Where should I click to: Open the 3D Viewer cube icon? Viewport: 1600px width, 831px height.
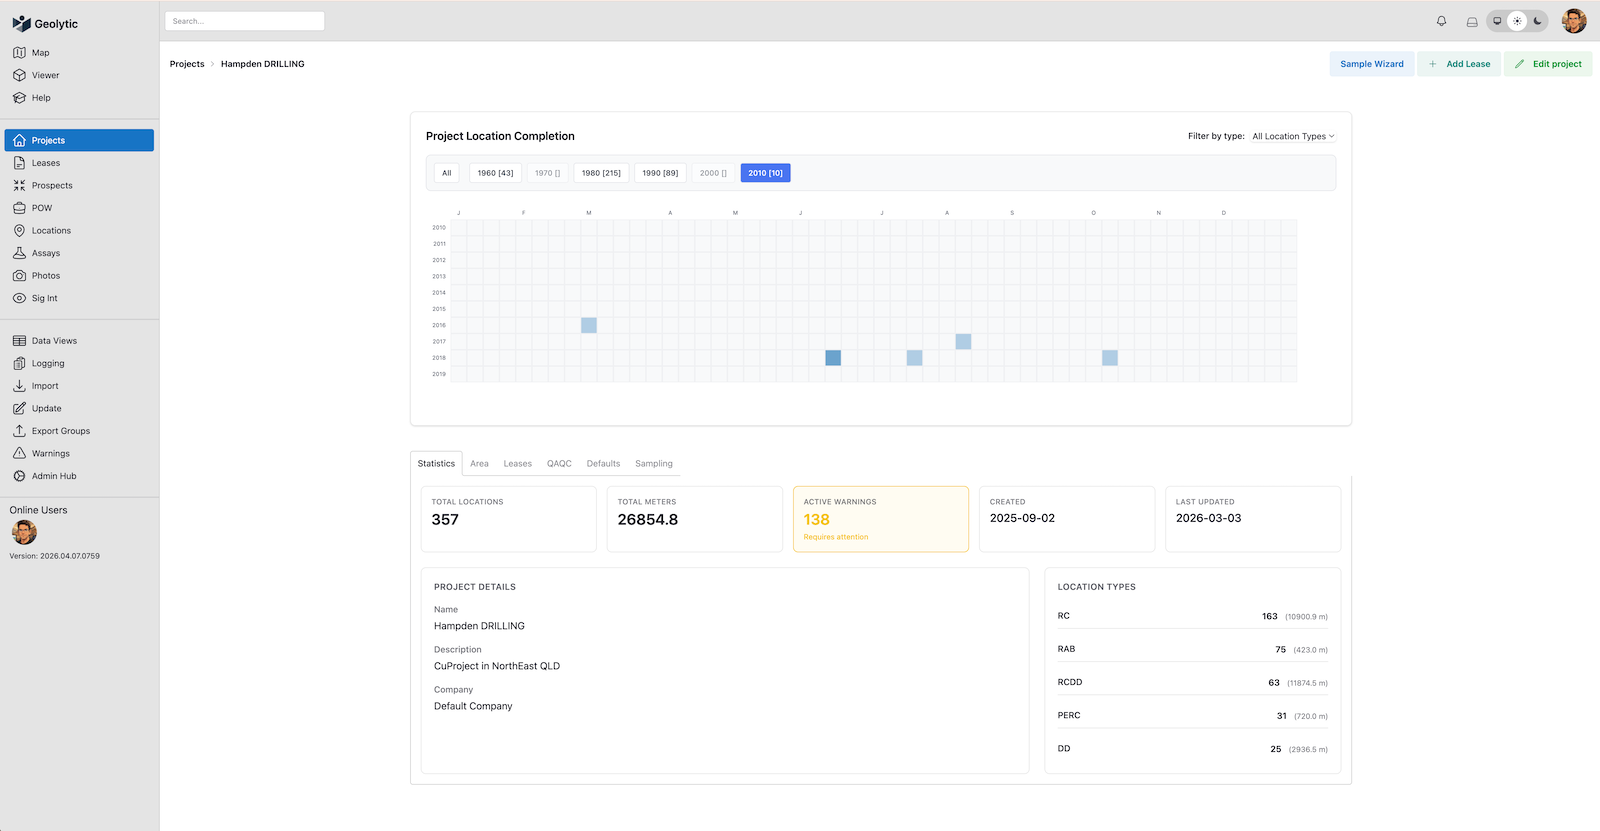[x=19, y=75]
